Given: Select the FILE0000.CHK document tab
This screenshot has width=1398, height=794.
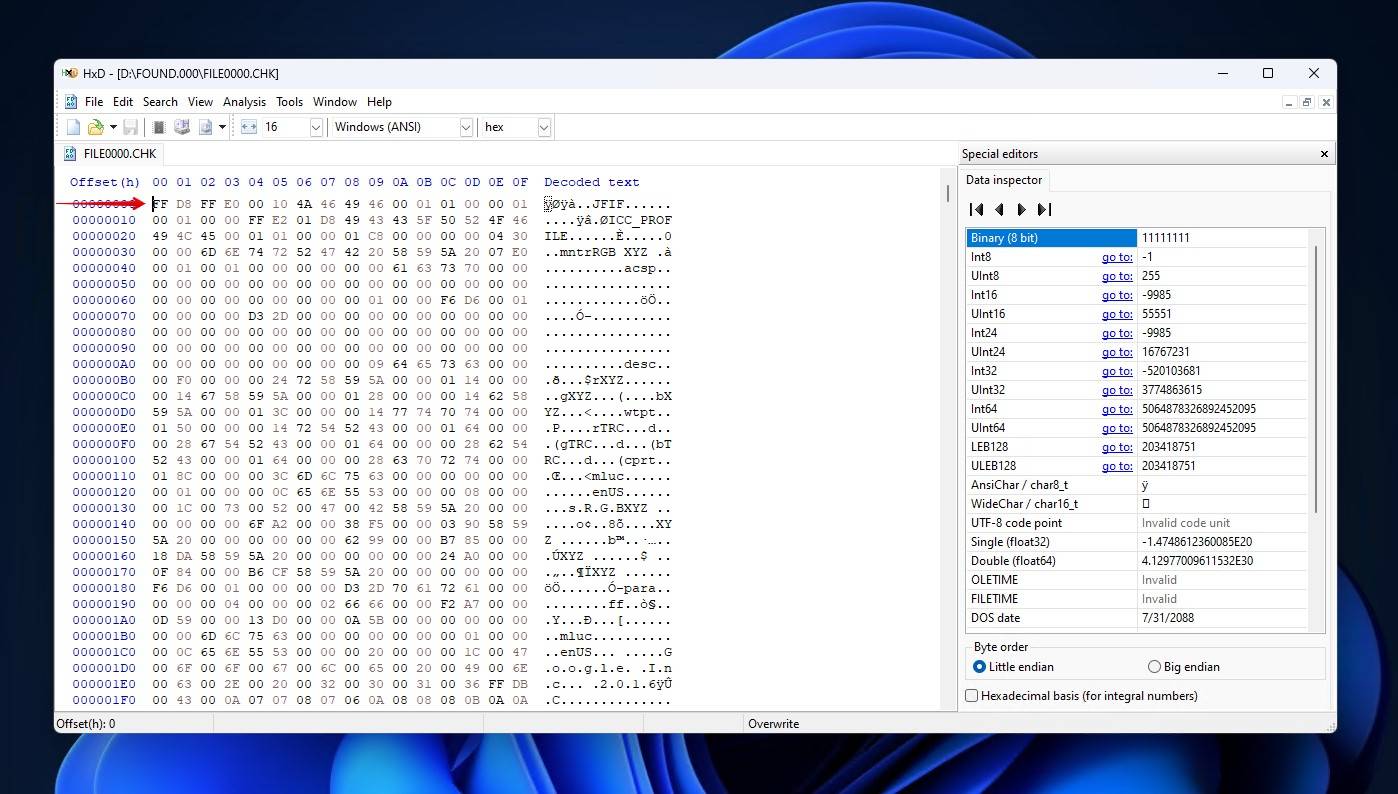Looking at the screenshot, I should pyautogui.click(x=110, y=154).
